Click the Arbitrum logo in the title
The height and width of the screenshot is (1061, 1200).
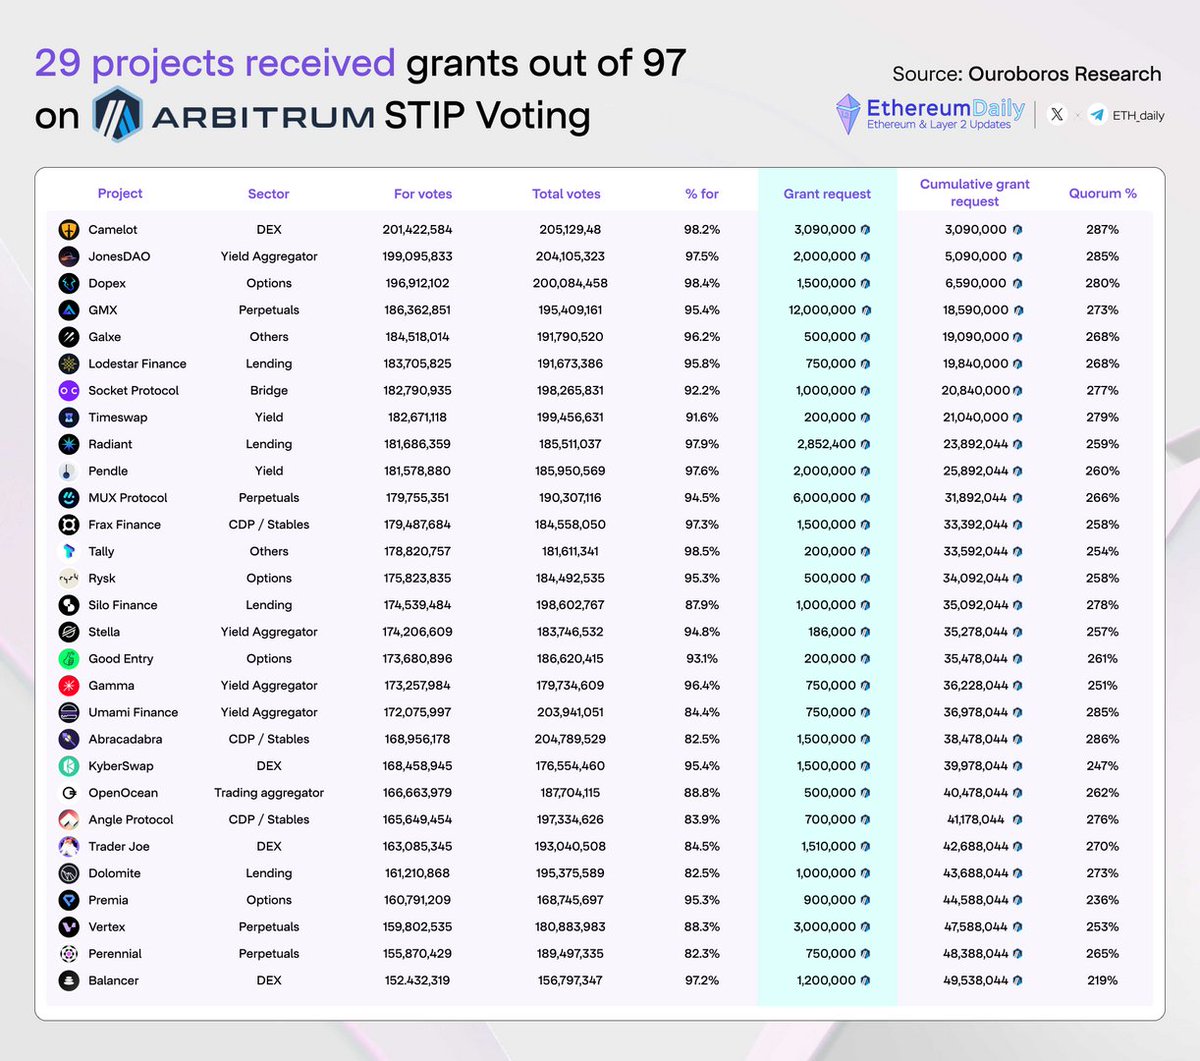click(118, 114)
